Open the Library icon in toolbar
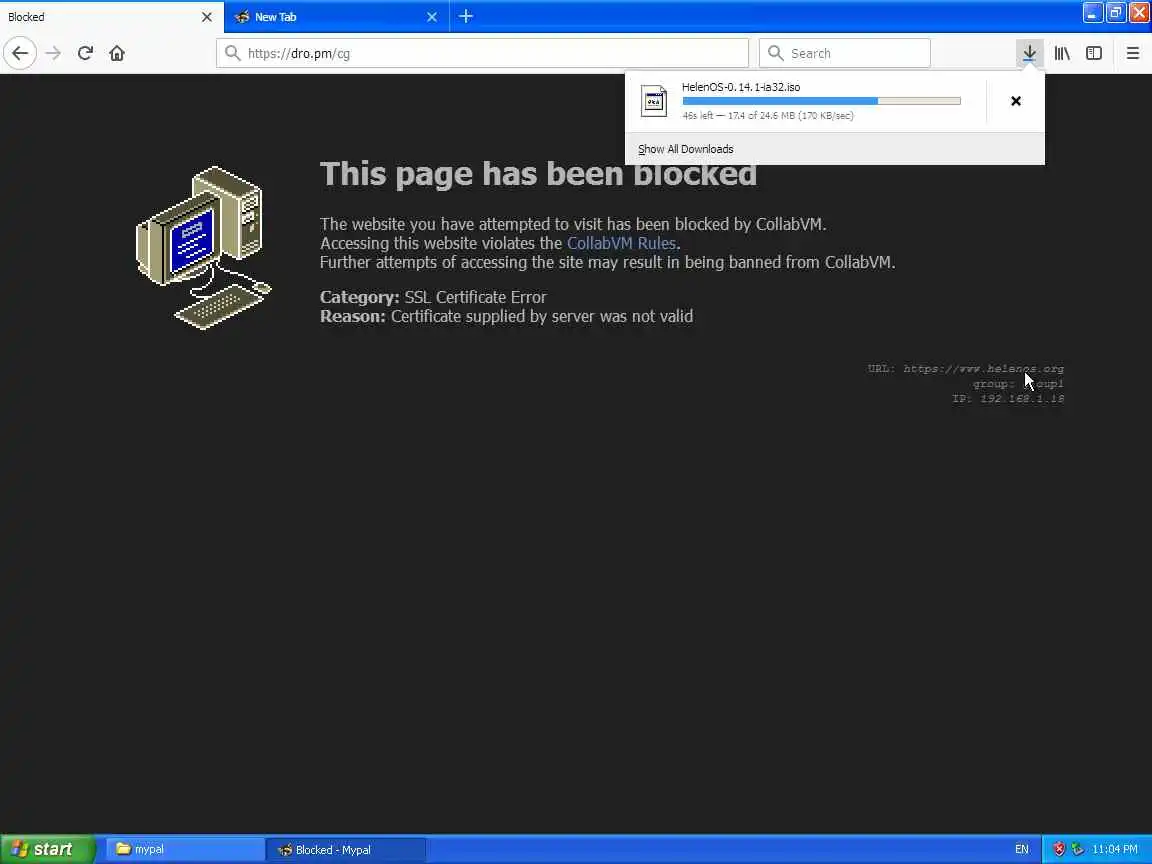The height and width of the screenshot is (864, 1152). 1062,53
